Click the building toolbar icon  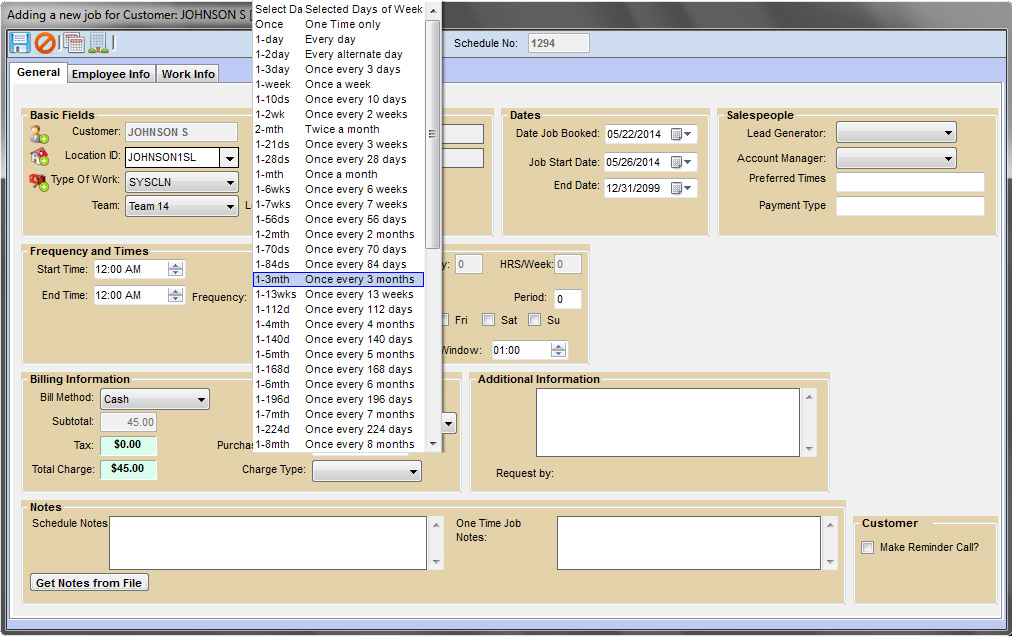99,43
